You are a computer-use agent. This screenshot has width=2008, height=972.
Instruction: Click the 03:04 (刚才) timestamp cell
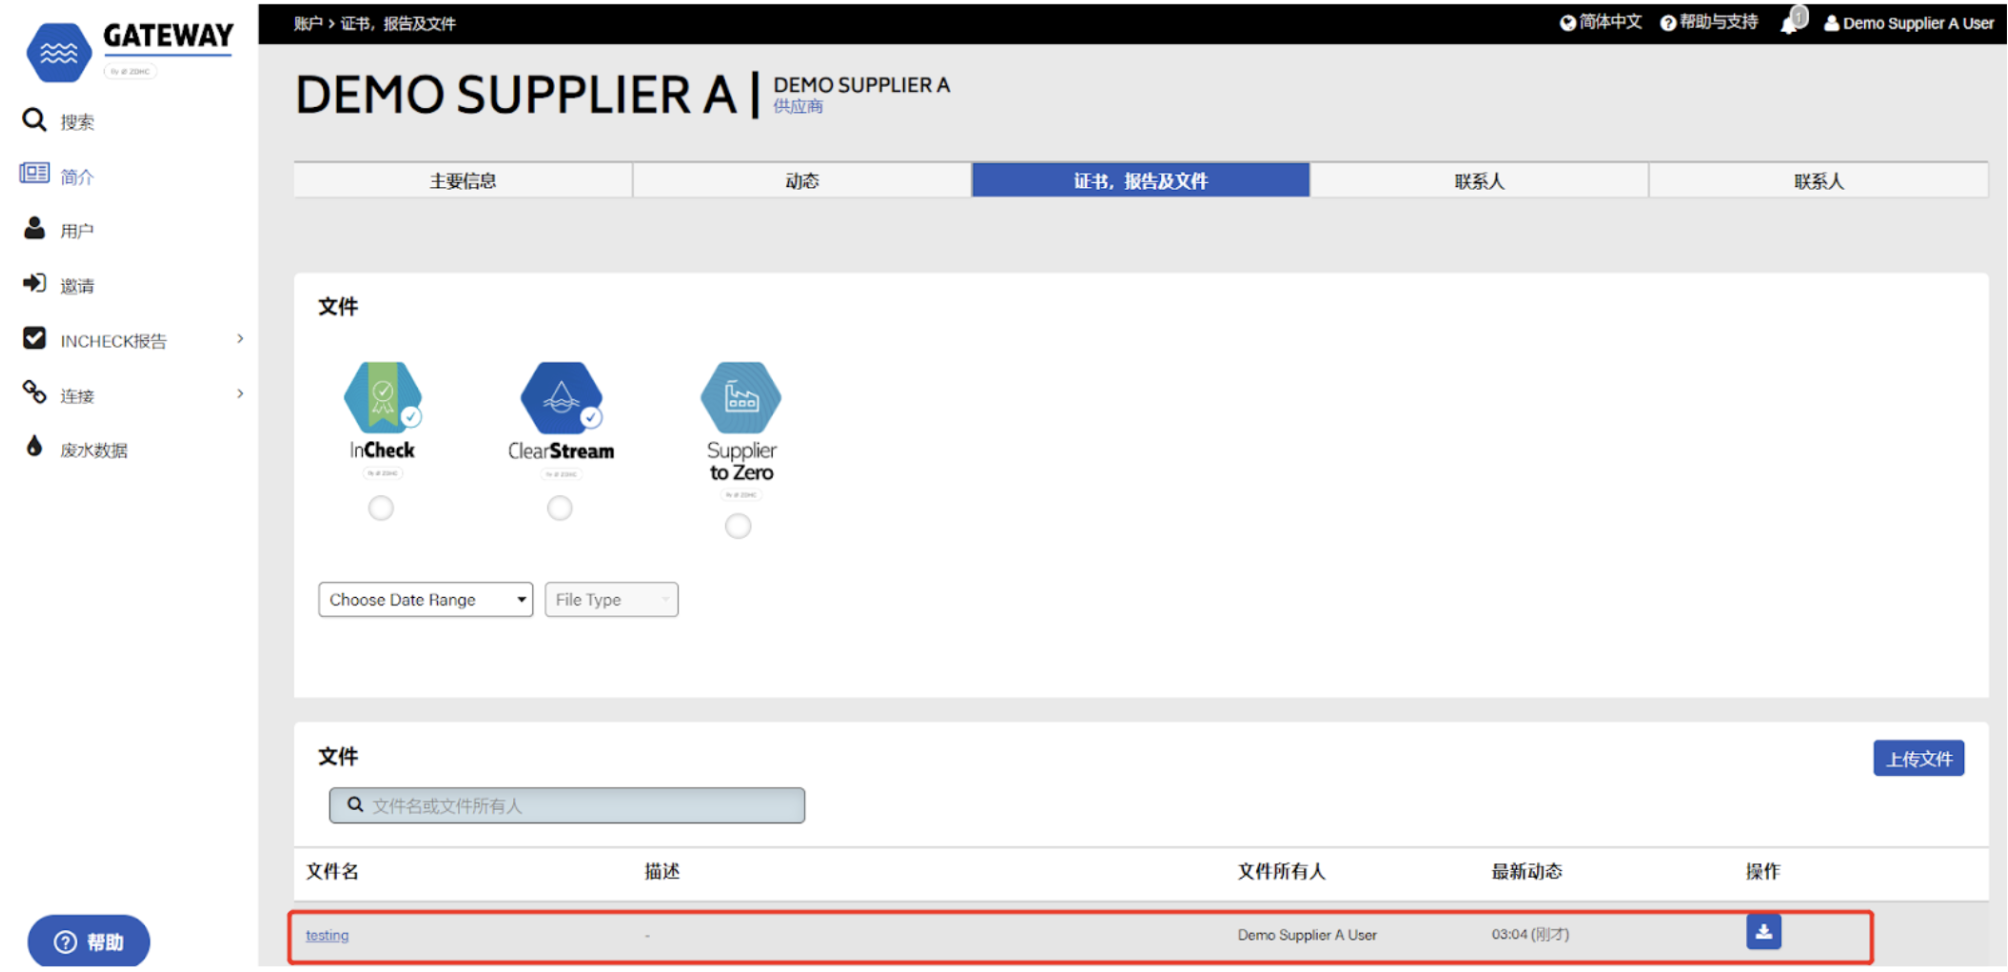[1530, 934]
